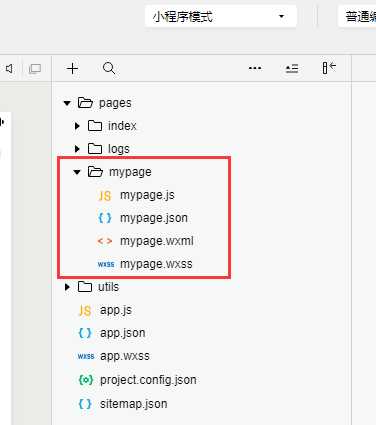Collapse the mypage folder arrow
The image size is (376, 425).
pos(77,172)
